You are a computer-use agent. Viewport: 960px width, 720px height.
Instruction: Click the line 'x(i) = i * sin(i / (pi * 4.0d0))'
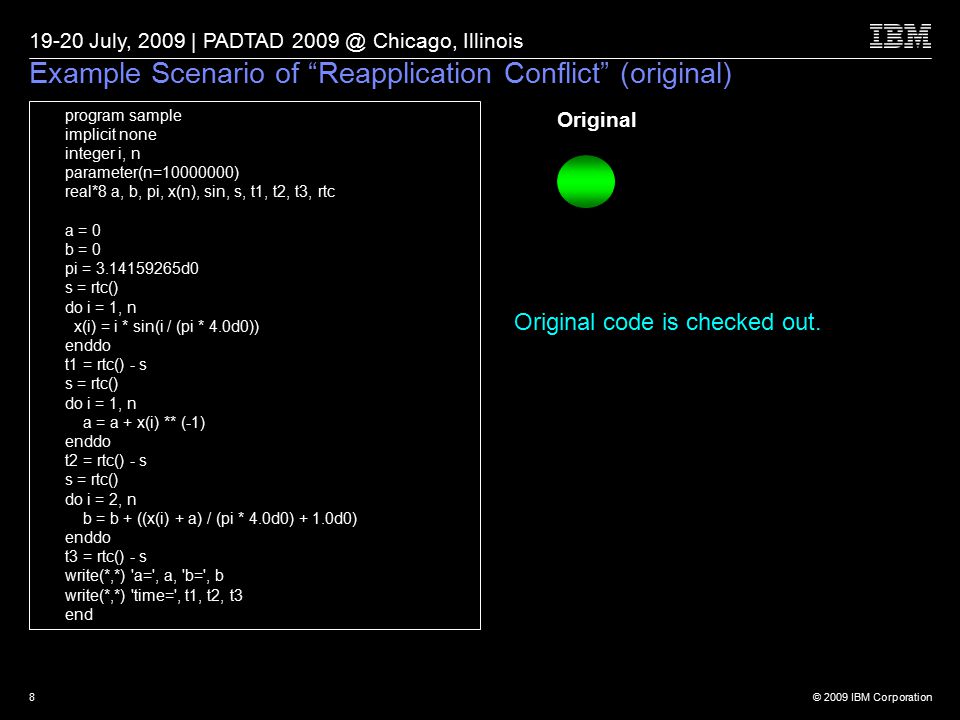(167, 326)
